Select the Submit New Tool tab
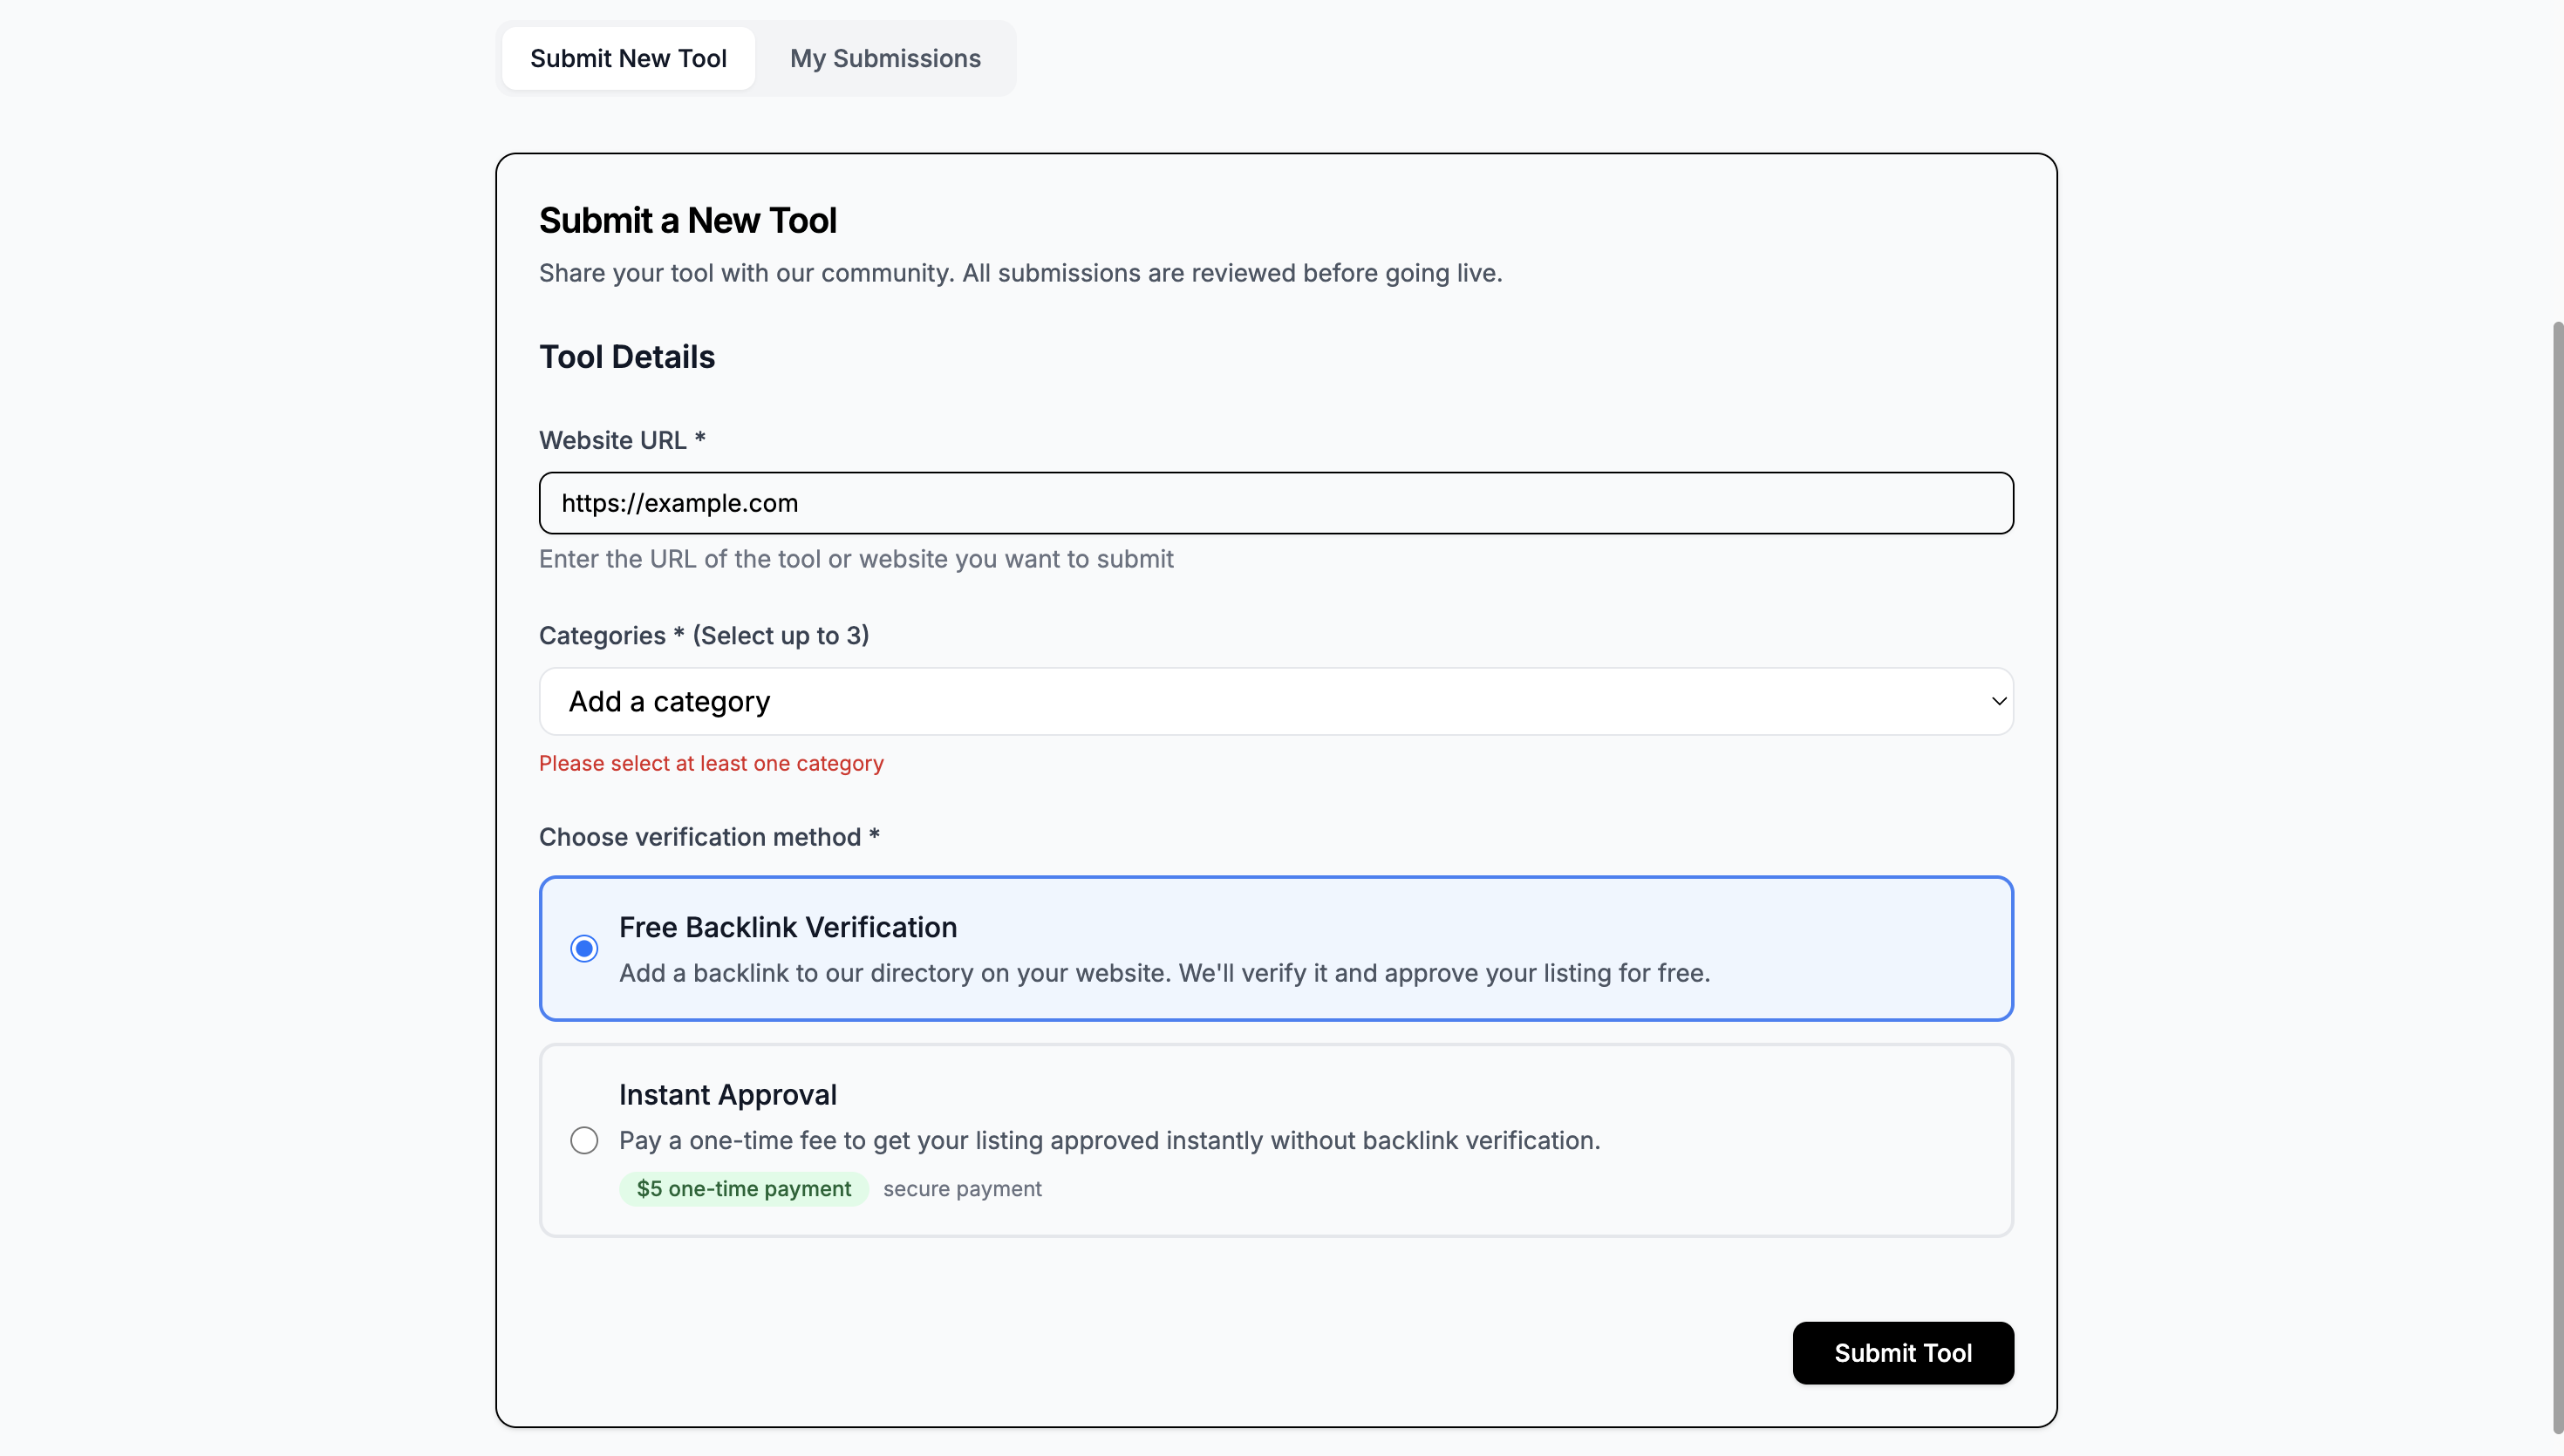Image resolution: width=2564 pixels, height=1456 pixels. (628, 58)
